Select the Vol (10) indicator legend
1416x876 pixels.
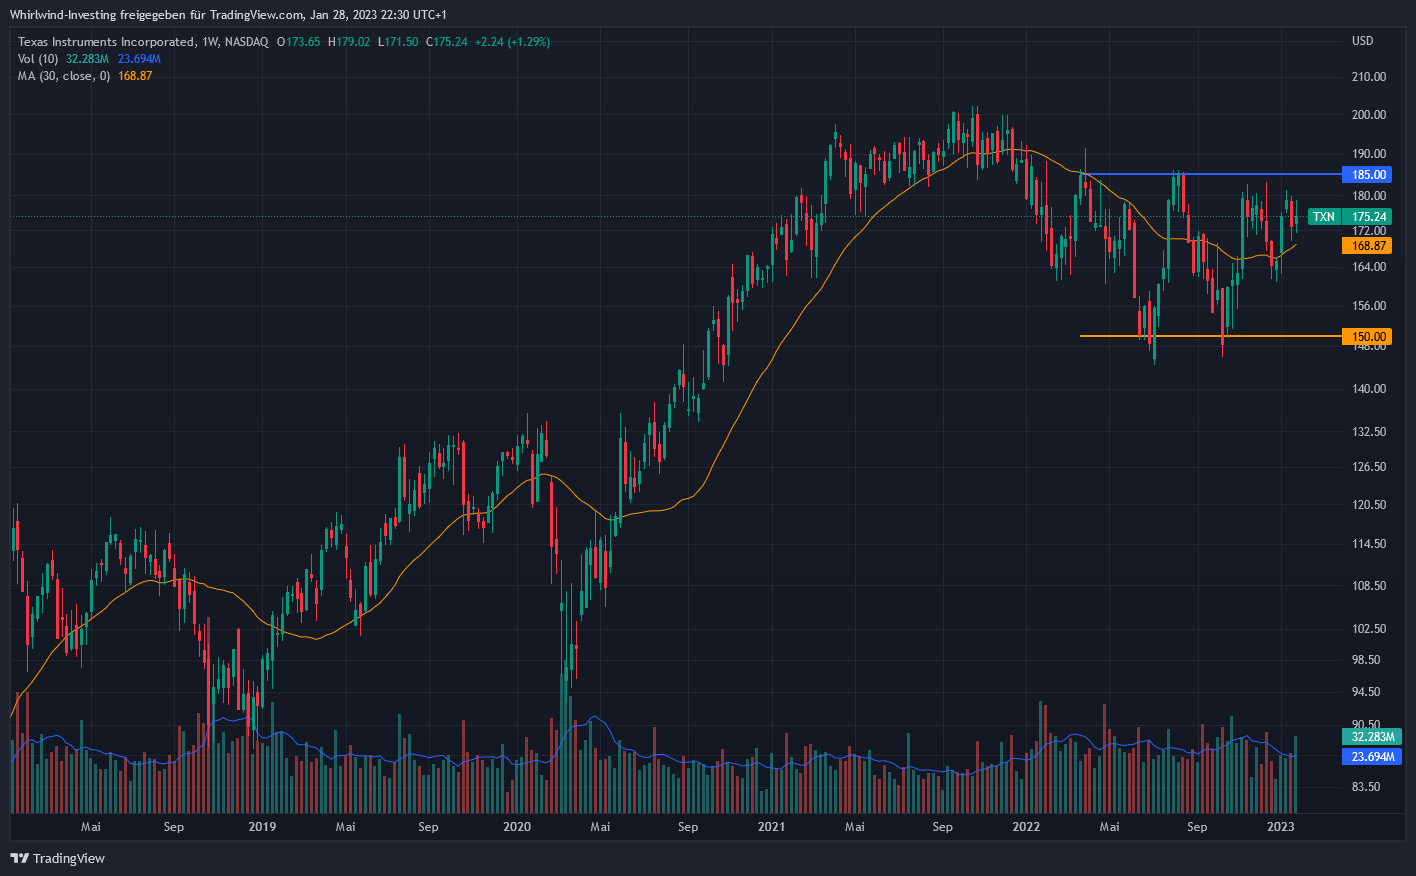(38, 59)
